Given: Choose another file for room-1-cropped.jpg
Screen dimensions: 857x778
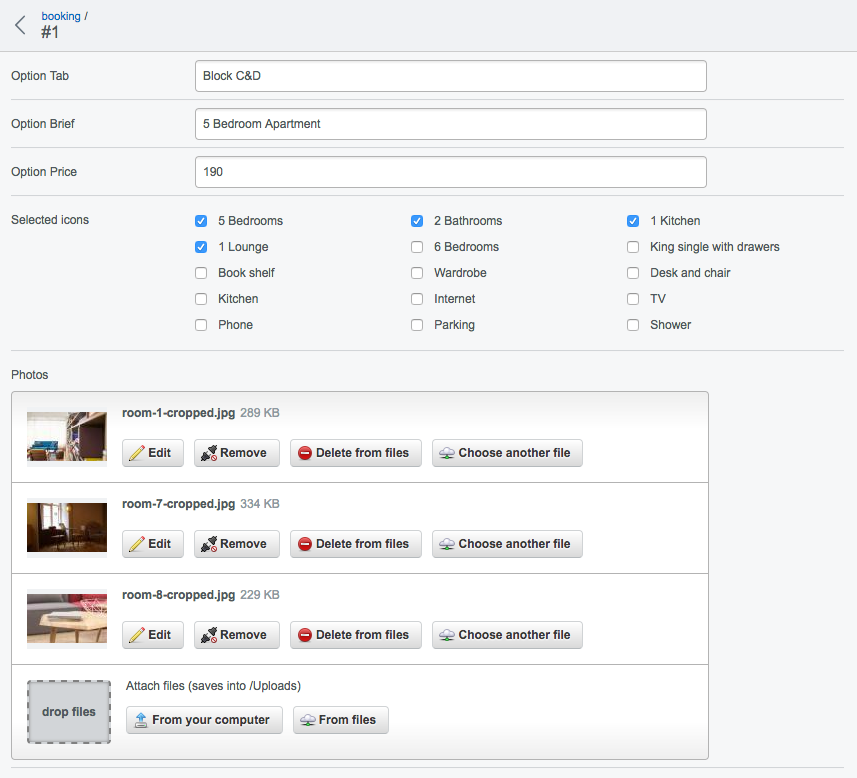Looking at the screenshot, I should tap(506, 453).
